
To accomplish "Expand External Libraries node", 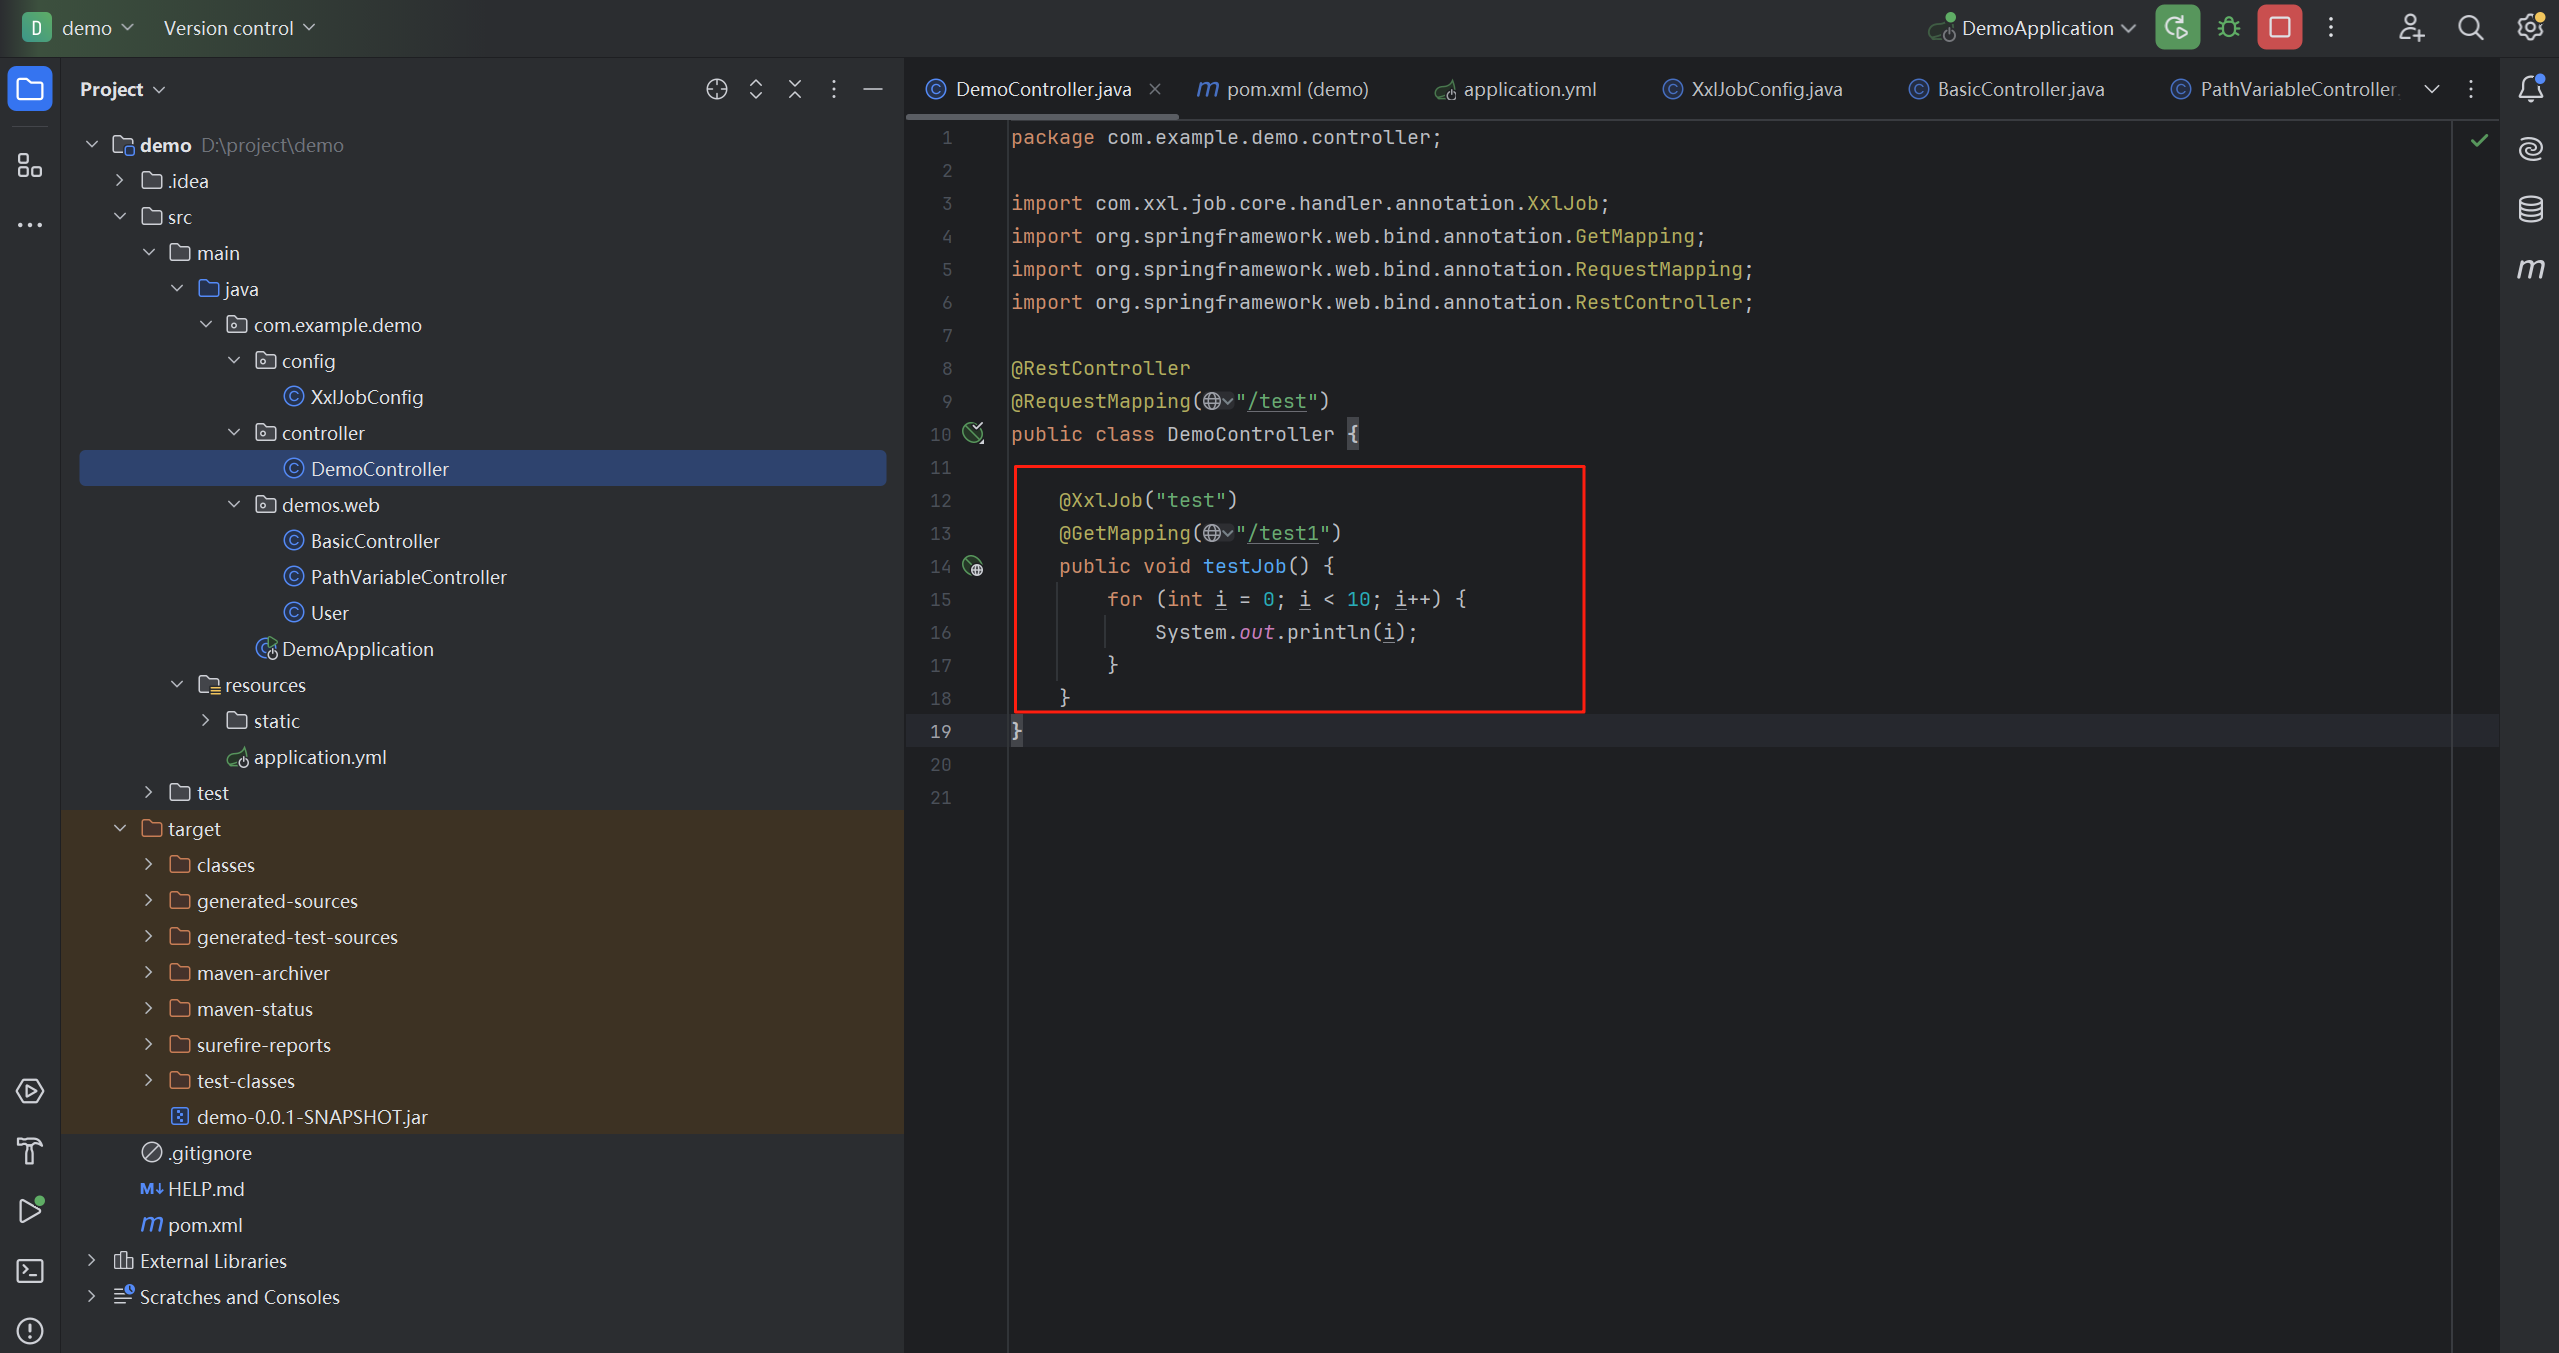I will (x=92, y=1261).
